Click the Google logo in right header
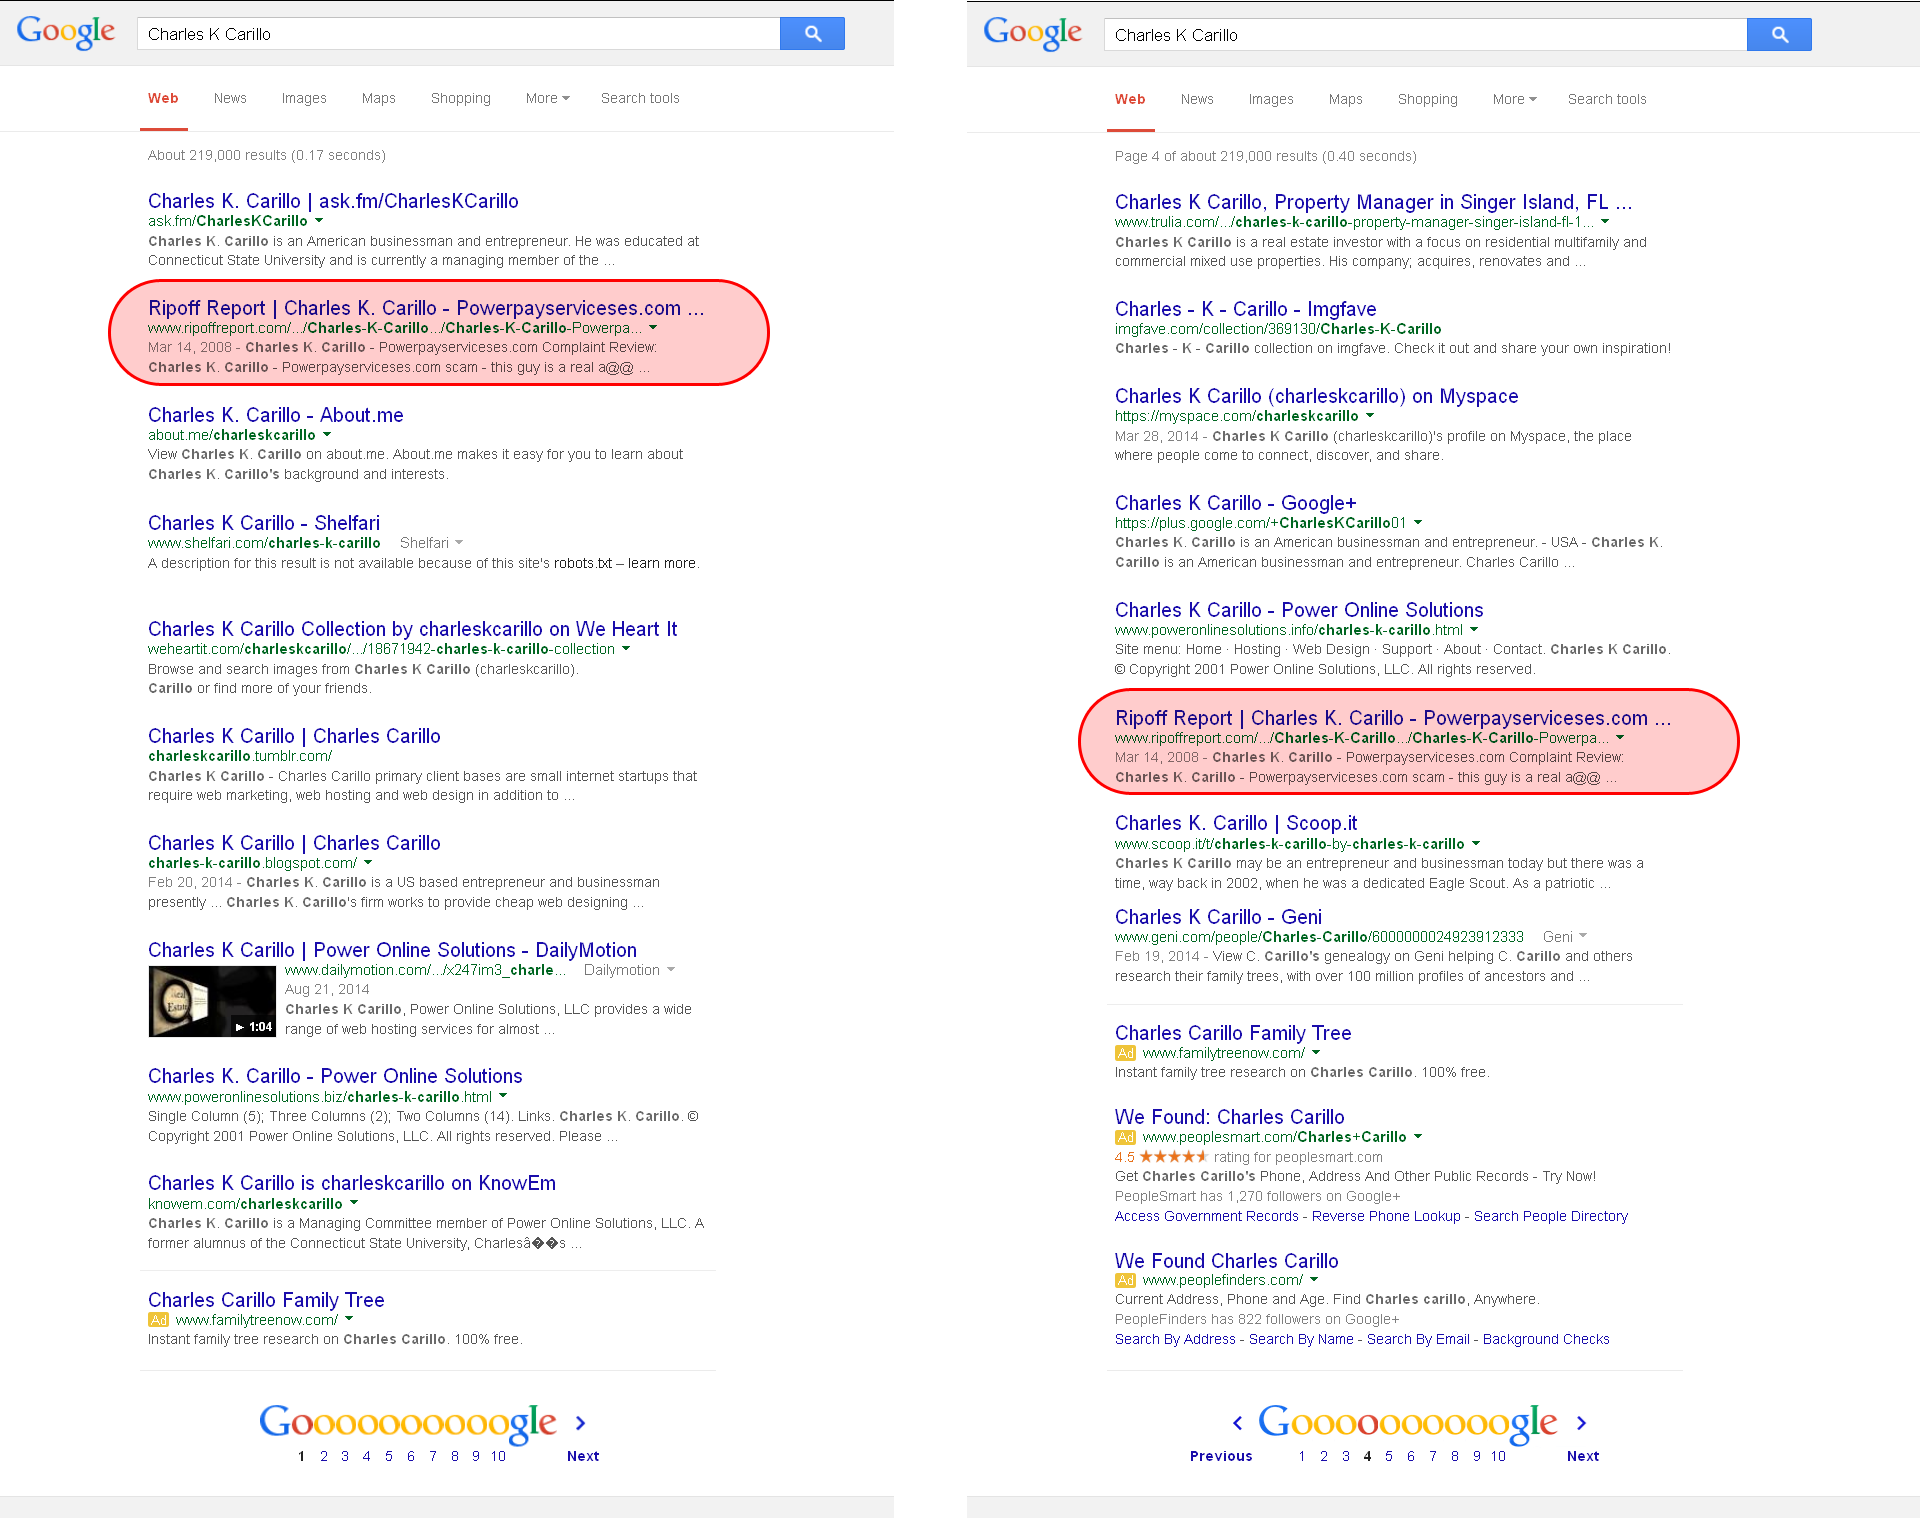 pos(1032,33)
